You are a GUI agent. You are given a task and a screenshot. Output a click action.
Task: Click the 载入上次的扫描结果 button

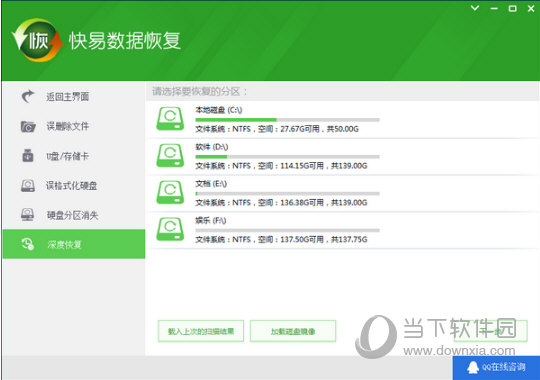coord(201,331)
